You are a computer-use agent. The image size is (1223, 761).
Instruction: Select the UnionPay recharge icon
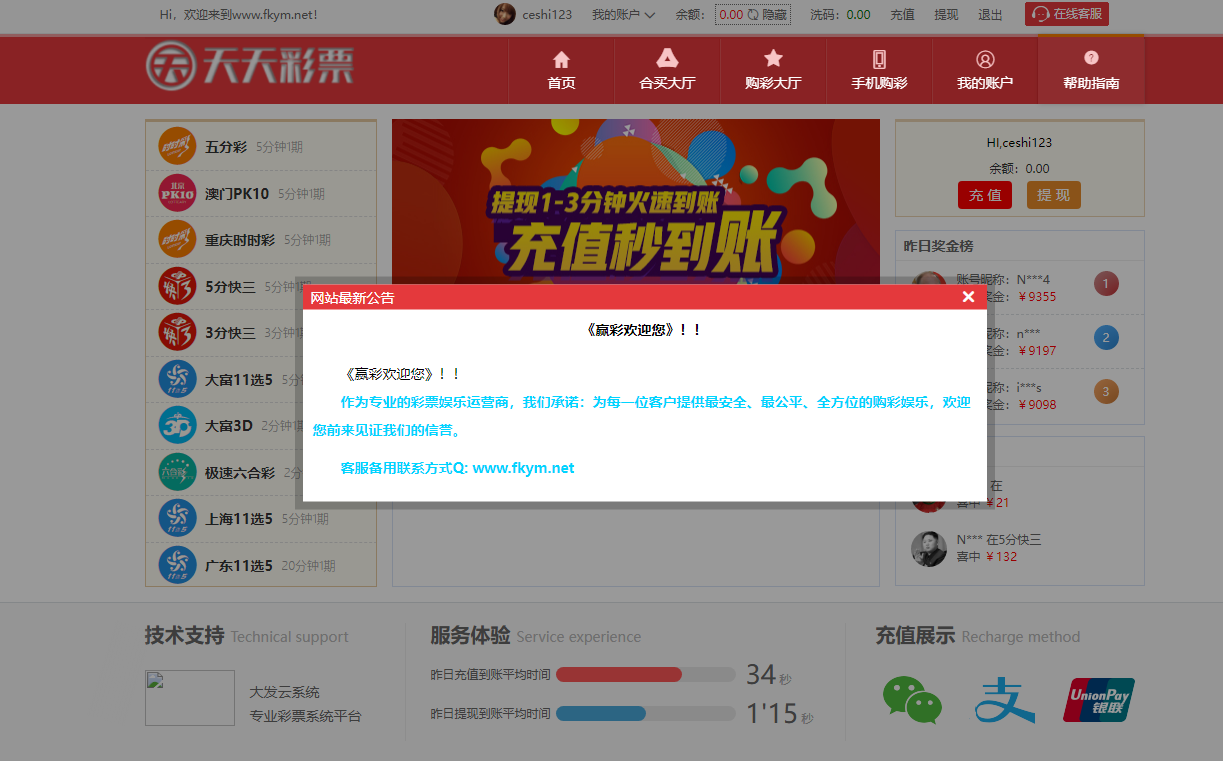pos(1098,700)
